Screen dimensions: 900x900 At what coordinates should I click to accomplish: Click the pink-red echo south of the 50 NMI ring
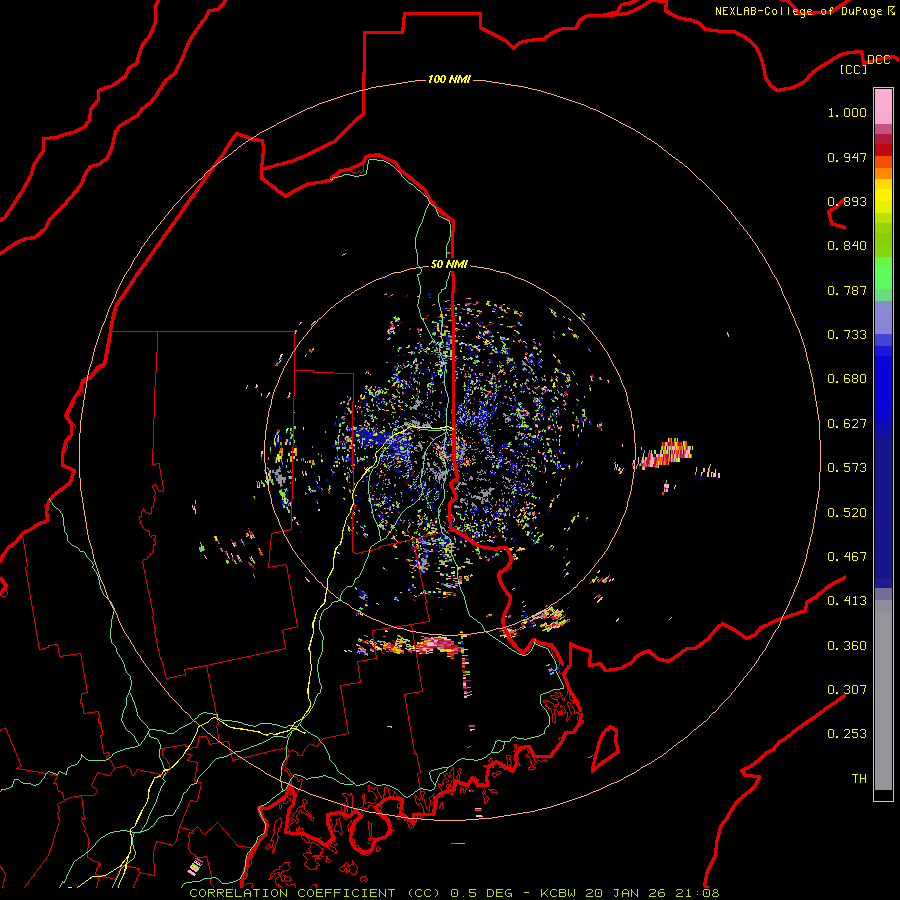click(x=436, y=646)
